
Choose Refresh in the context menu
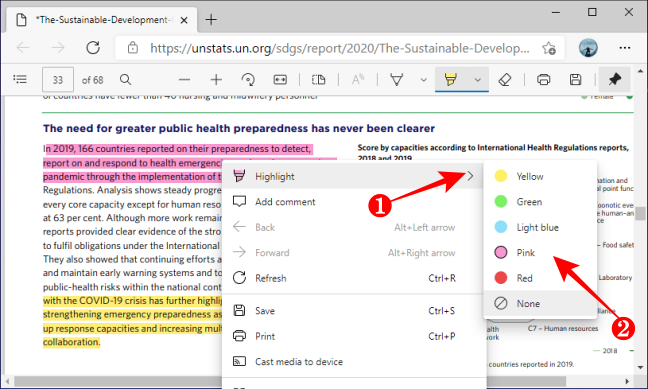coord(353,278)
